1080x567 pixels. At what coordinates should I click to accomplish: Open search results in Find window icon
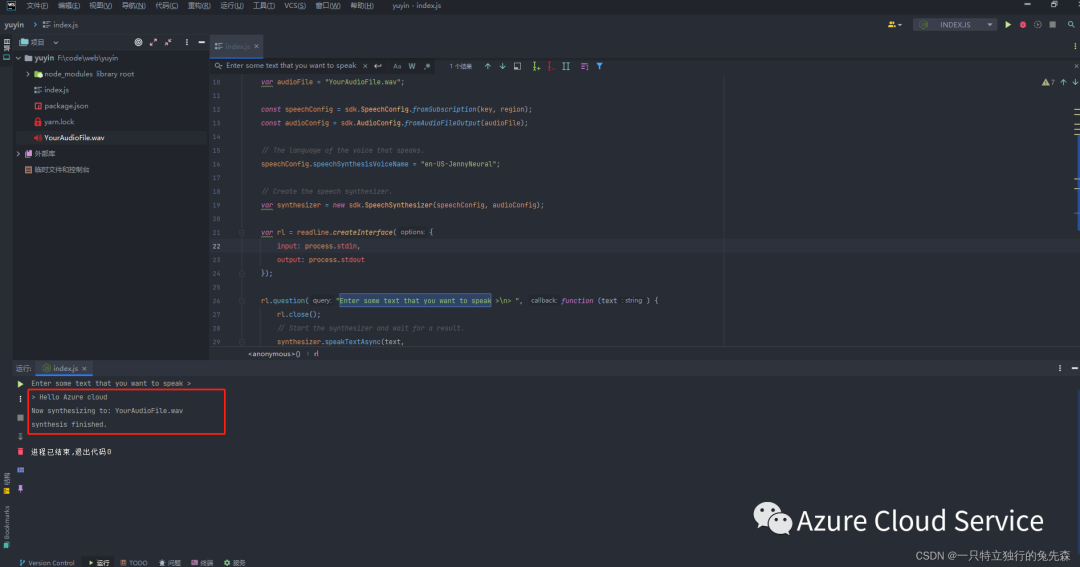(517, 66)
